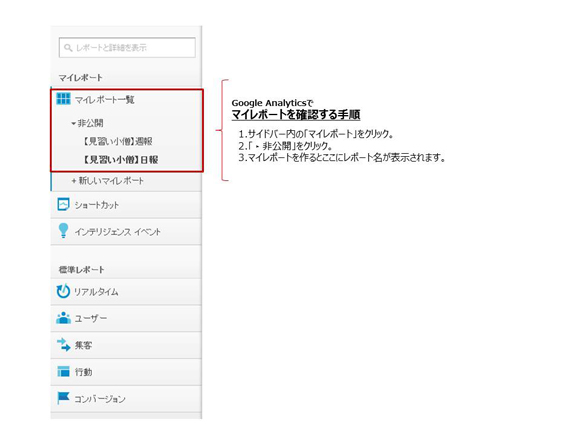Expand the 集客 reports label
Viewport: 580px width, 435px height.
coord(84,345)
